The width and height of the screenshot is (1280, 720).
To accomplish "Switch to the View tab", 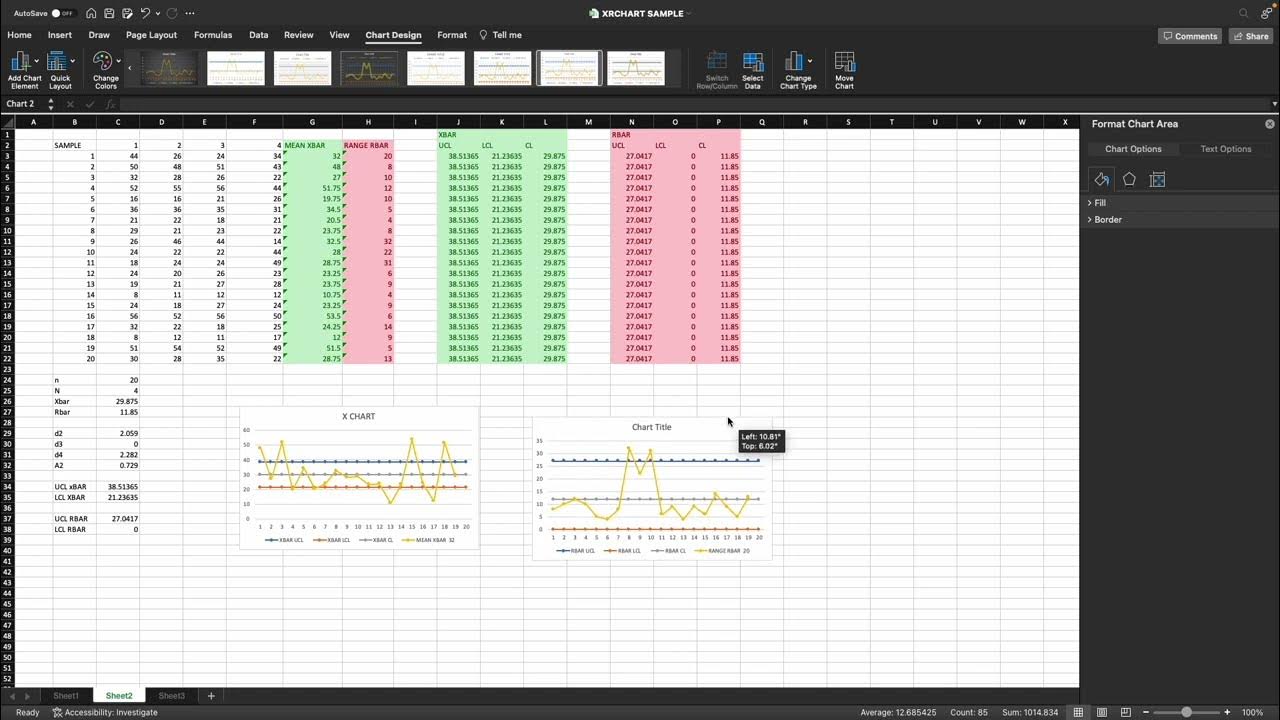I will point(339,35).
